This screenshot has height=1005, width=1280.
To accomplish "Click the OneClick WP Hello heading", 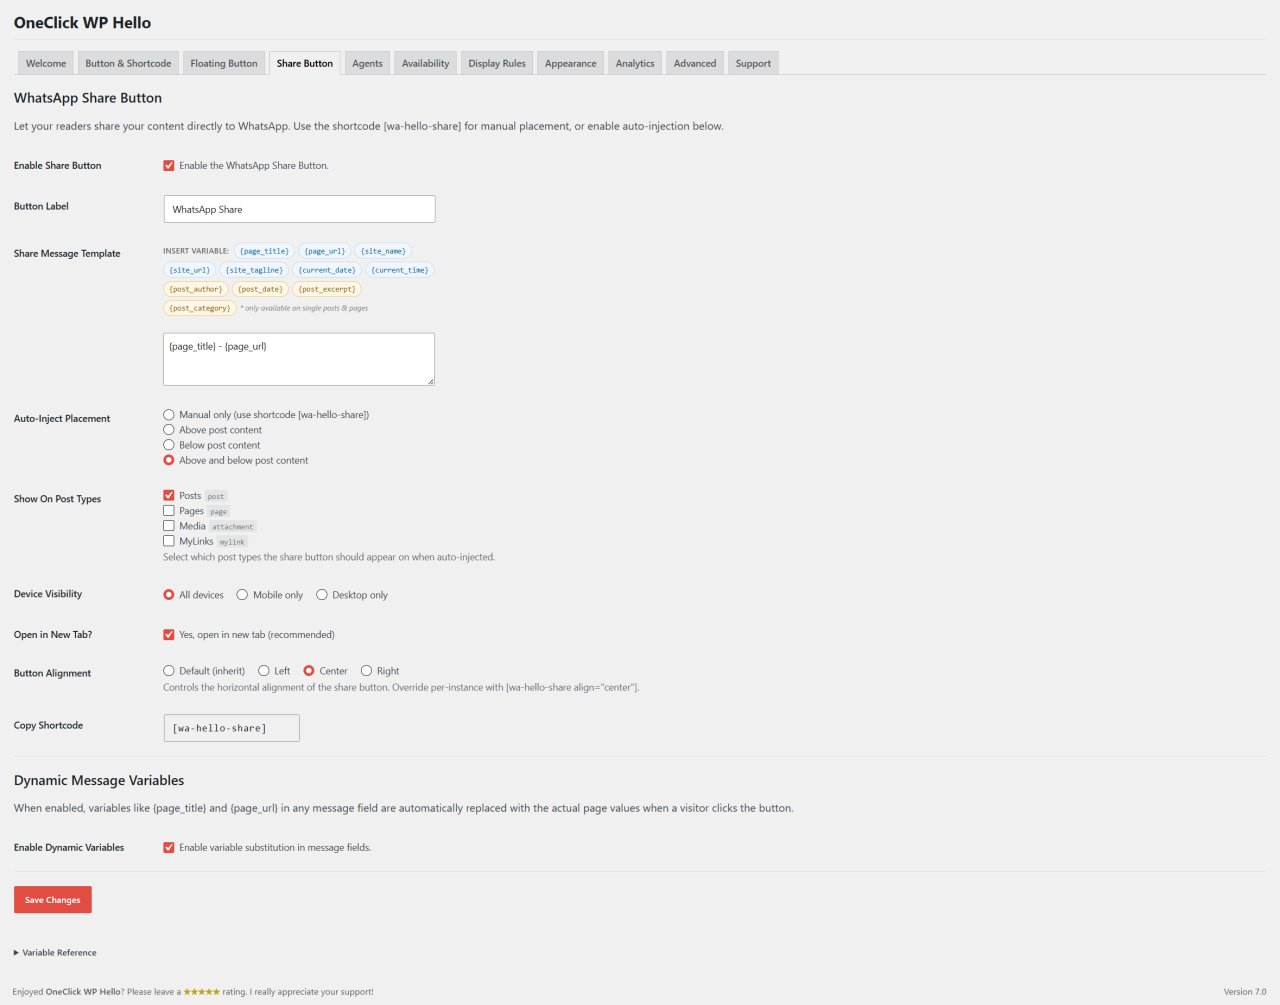I will pos(83,22).
